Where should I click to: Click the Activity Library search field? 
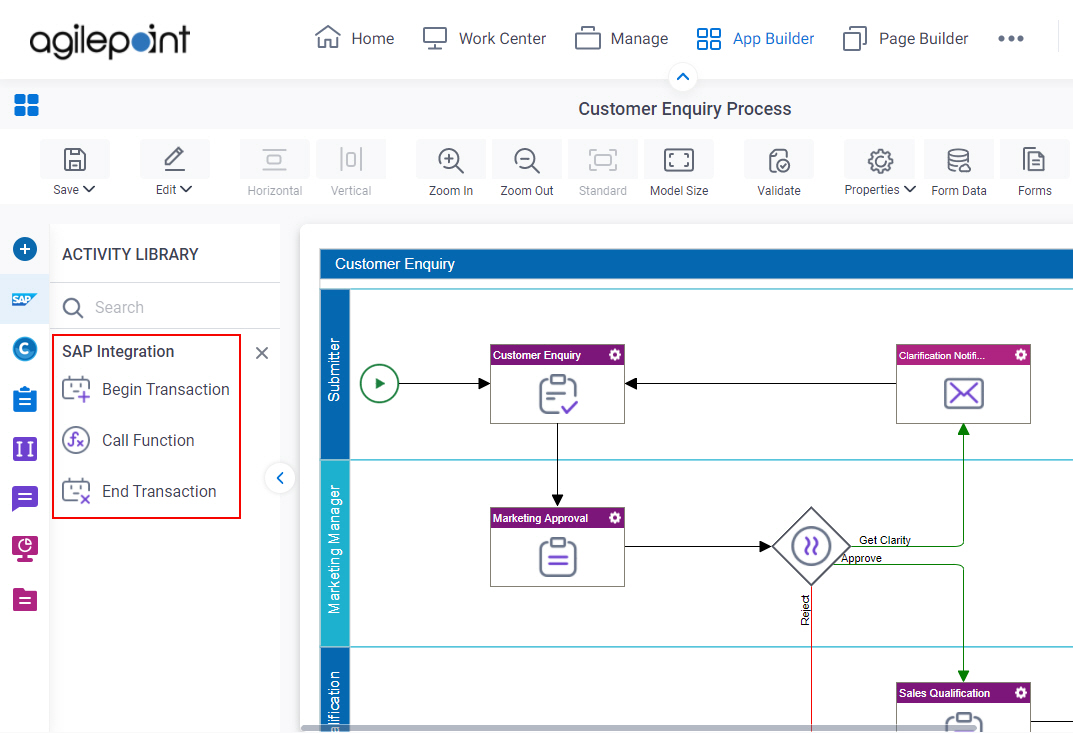165,307
